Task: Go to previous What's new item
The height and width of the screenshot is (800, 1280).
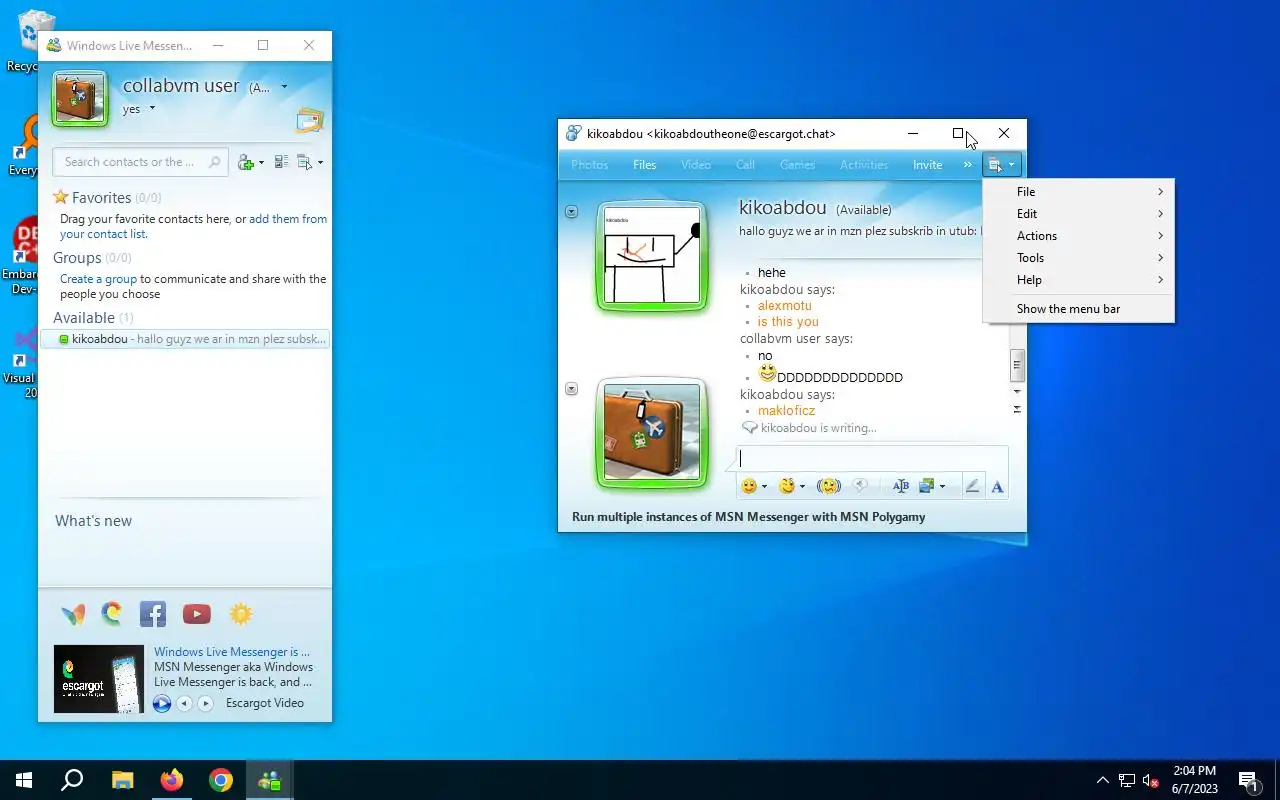Action: pyautogui.click(x=184, y=703)
